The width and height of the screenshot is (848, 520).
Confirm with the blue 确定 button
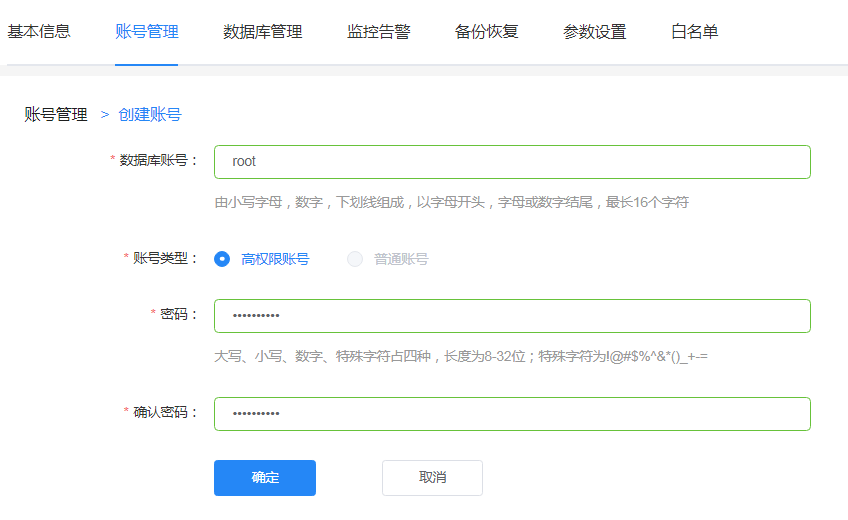coord(265,477)
